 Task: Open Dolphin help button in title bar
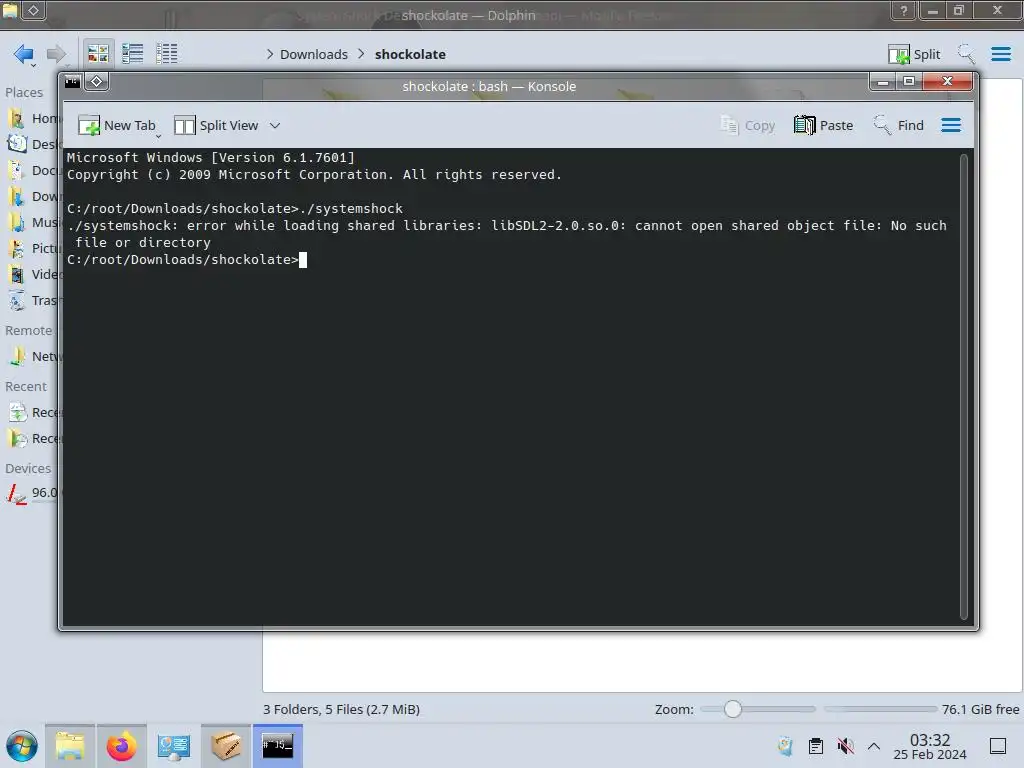(904, 10)
